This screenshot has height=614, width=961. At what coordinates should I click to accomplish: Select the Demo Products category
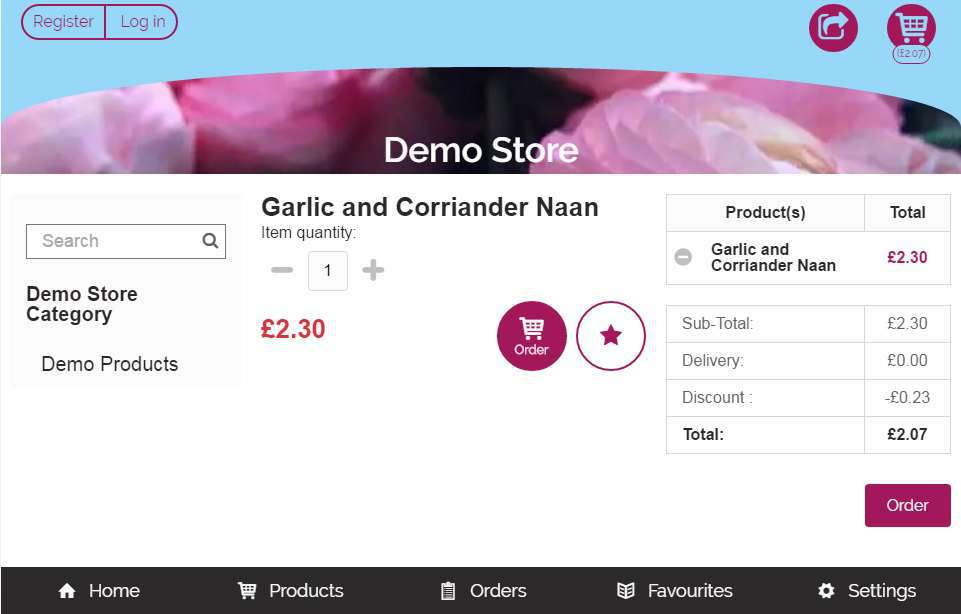point(110,364)
